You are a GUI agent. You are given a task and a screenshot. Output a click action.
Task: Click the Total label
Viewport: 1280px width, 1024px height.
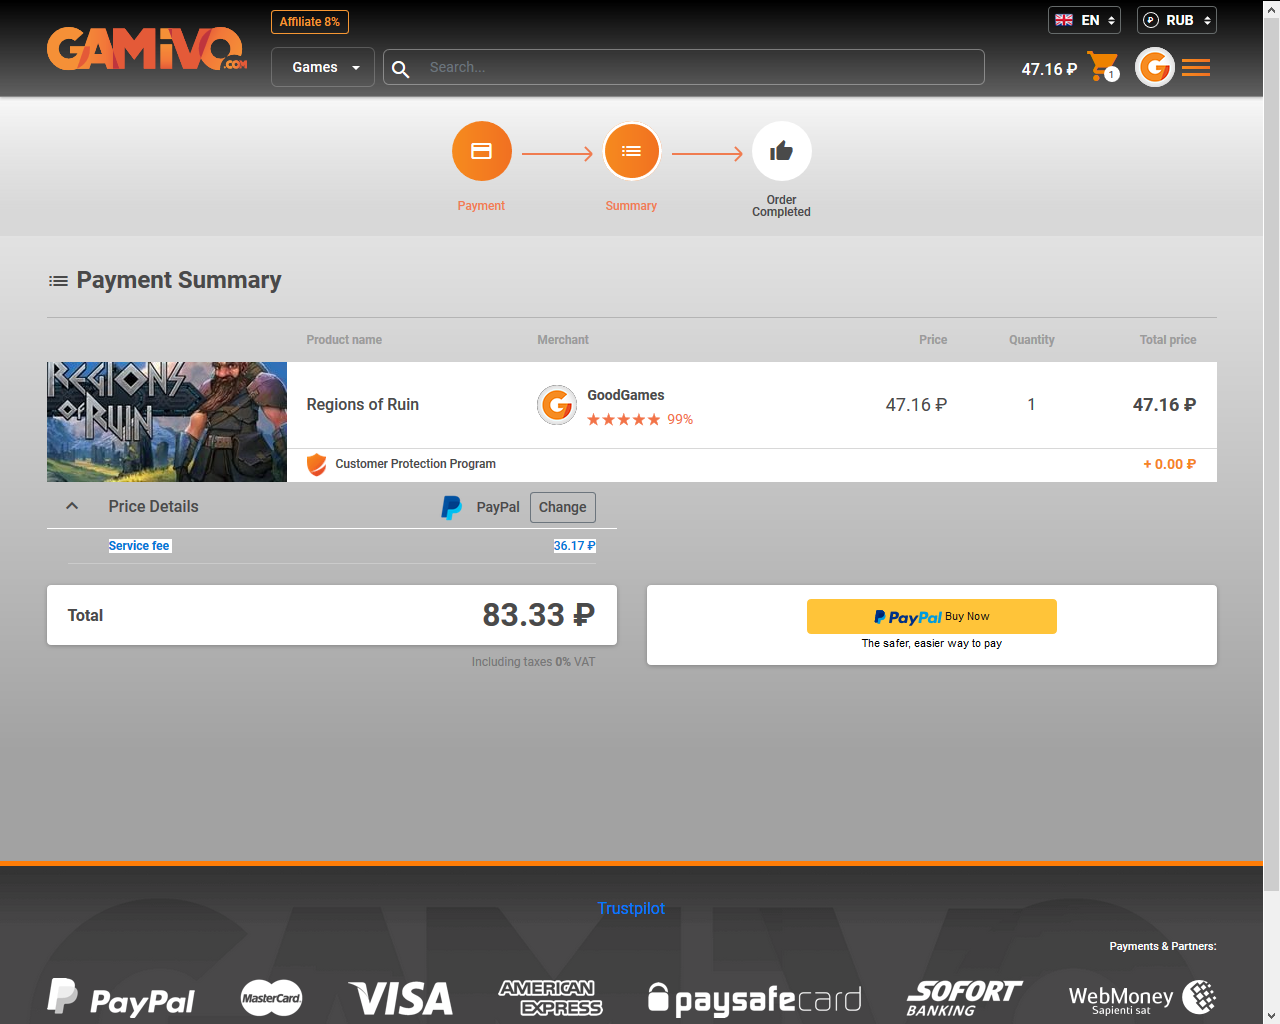[x=85, y=616]
